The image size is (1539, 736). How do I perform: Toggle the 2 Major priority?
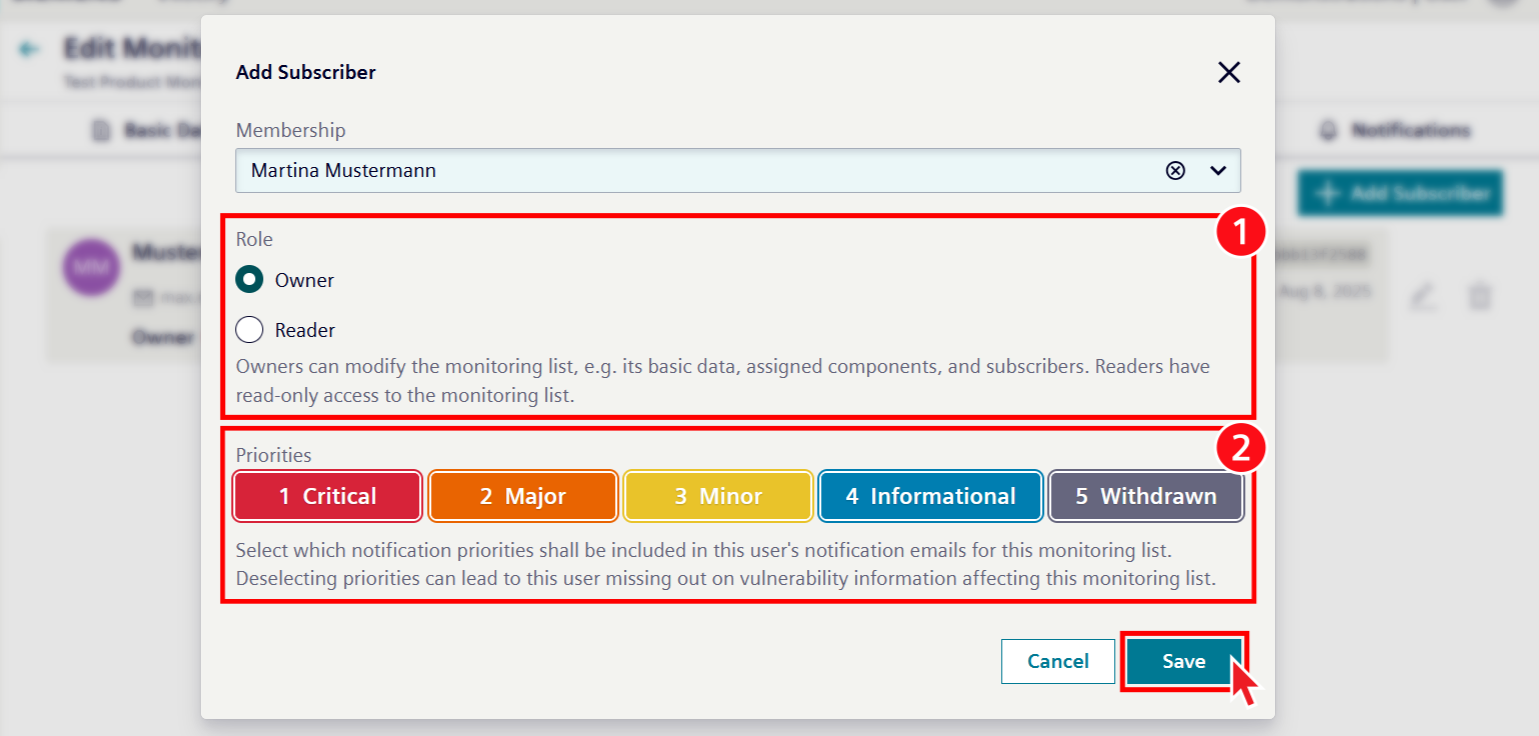coord(522,496)
